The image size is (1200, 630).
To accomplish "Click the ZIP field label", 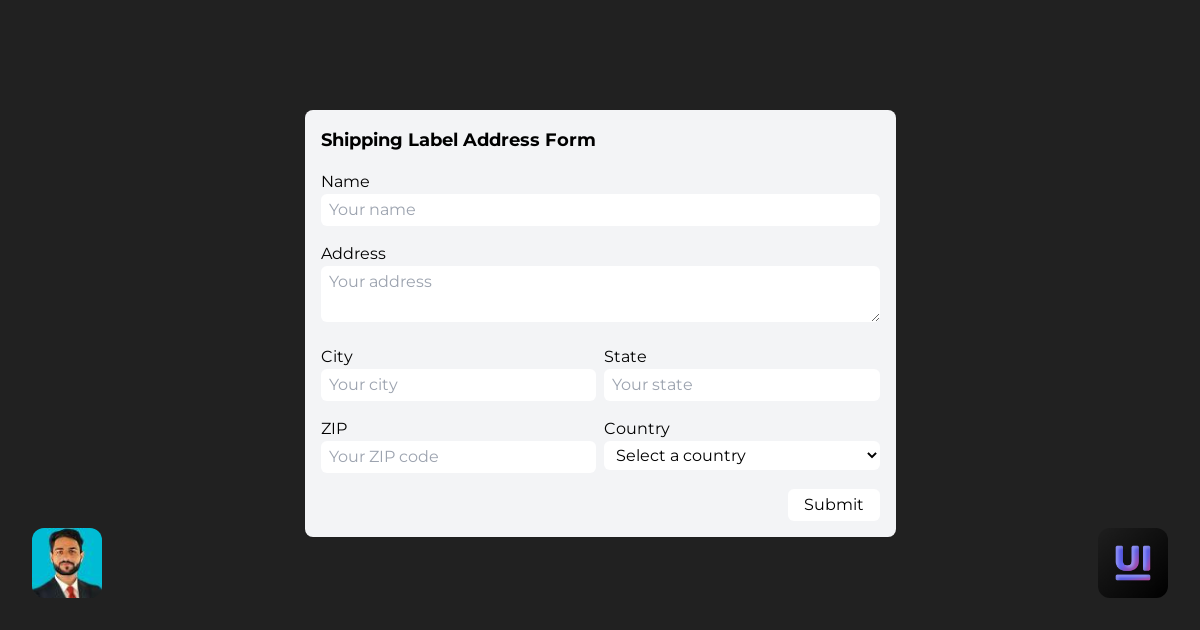I will tap(334, 428).
